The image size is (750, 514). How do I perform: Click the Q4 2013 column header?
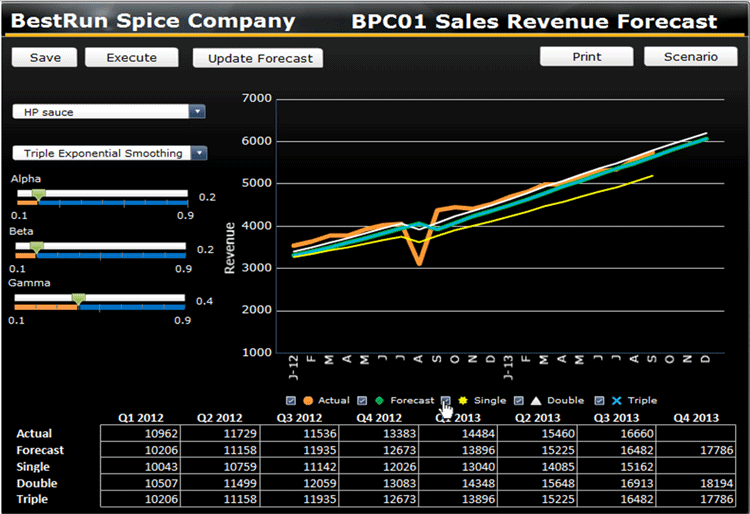coord(696,418)
